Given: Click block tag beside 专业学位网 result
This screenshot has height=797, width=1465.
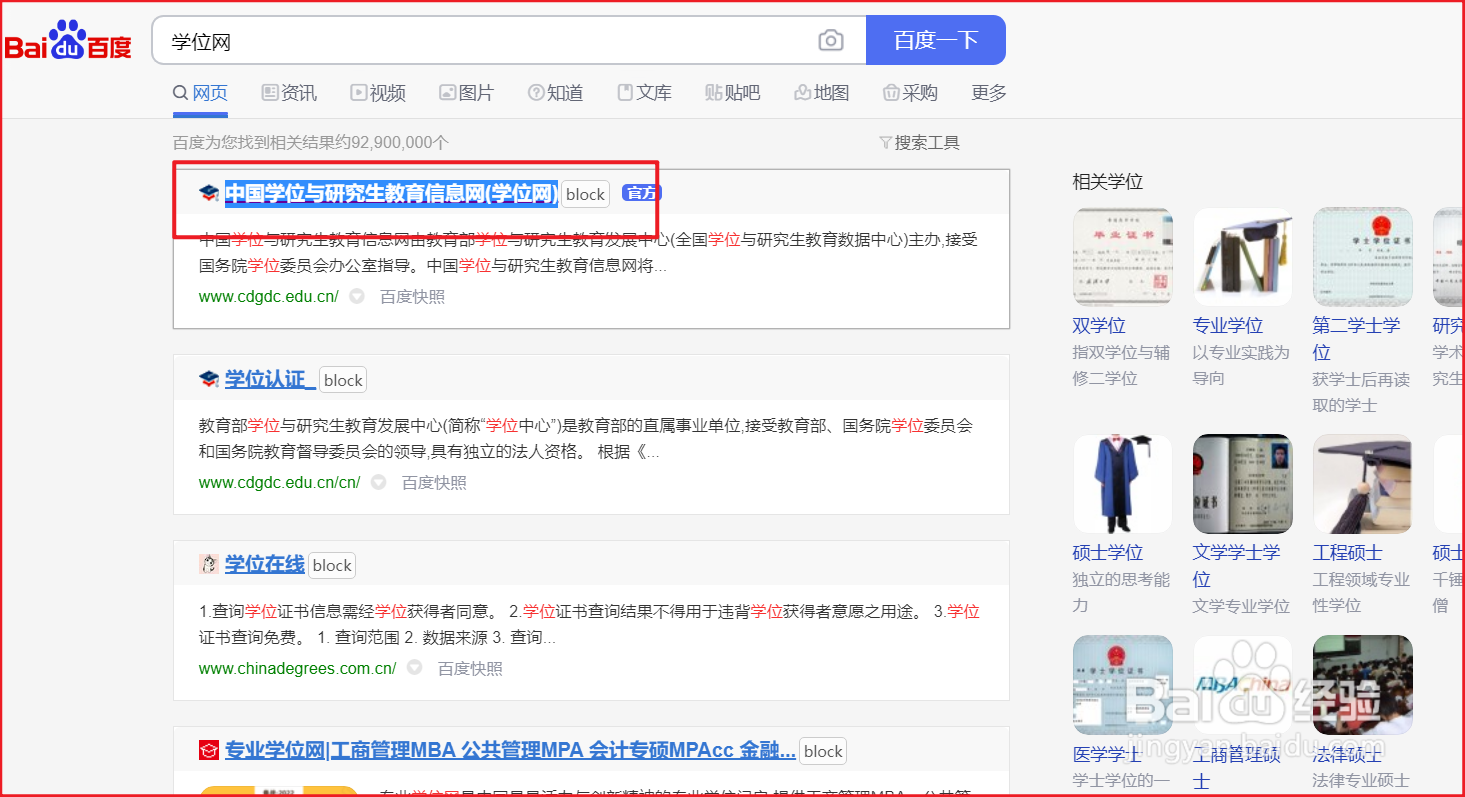Looking at the screenshot, I should click(823, 752).
